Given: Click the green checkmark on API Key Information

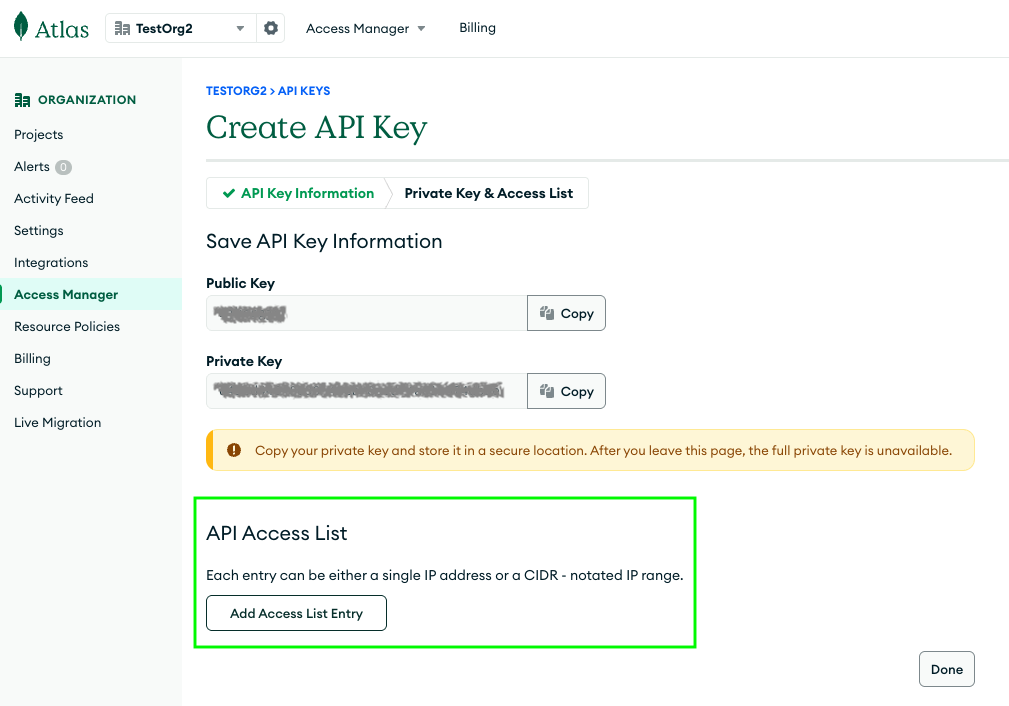Looking at the screenshot, I should tap(228, 193).
